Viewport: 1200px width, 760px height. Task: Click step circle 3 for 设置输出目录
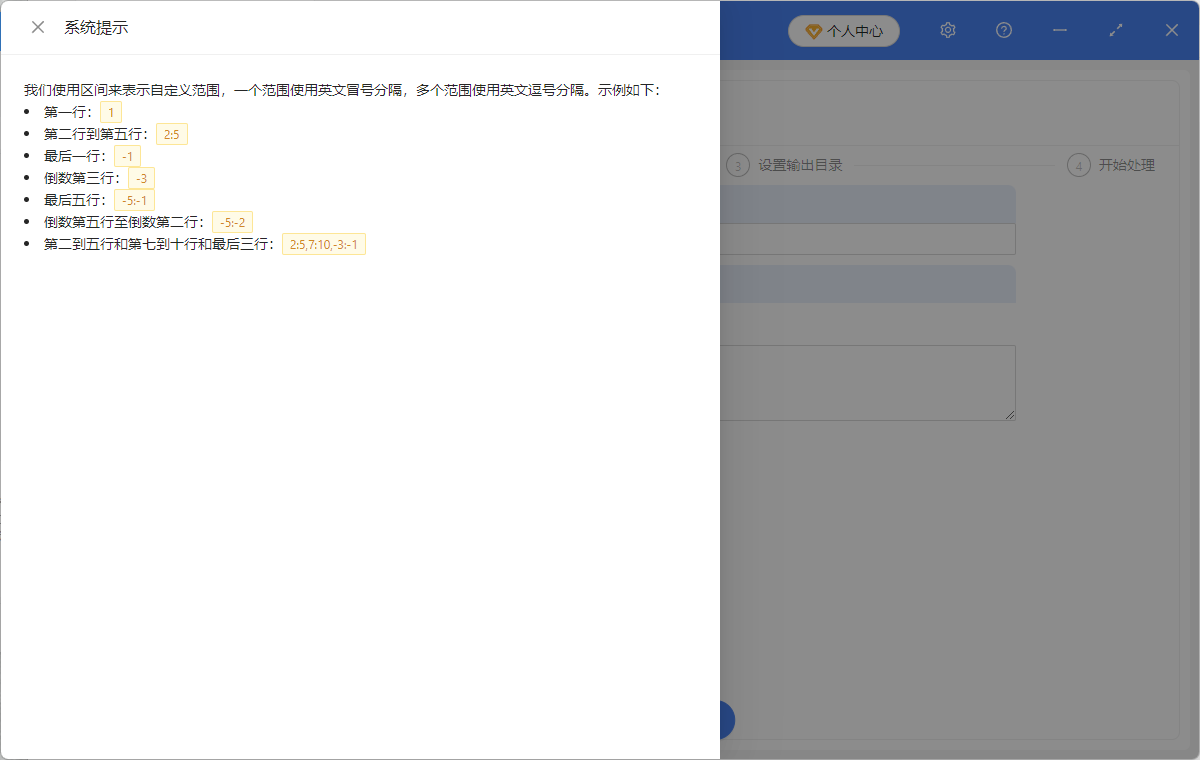pos(737,164)
